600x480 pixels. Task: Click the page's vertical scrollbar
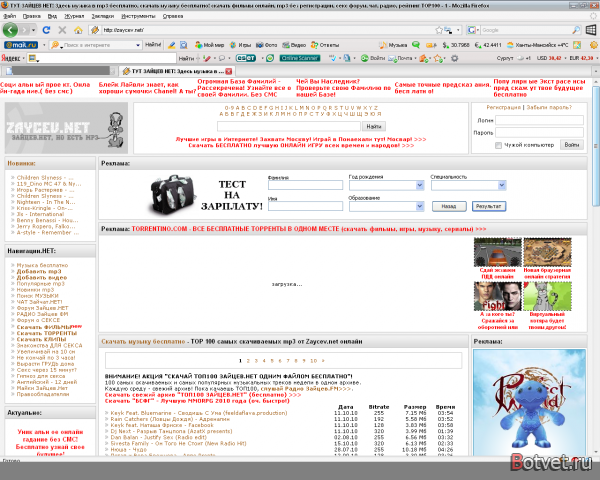click(595, 145)
